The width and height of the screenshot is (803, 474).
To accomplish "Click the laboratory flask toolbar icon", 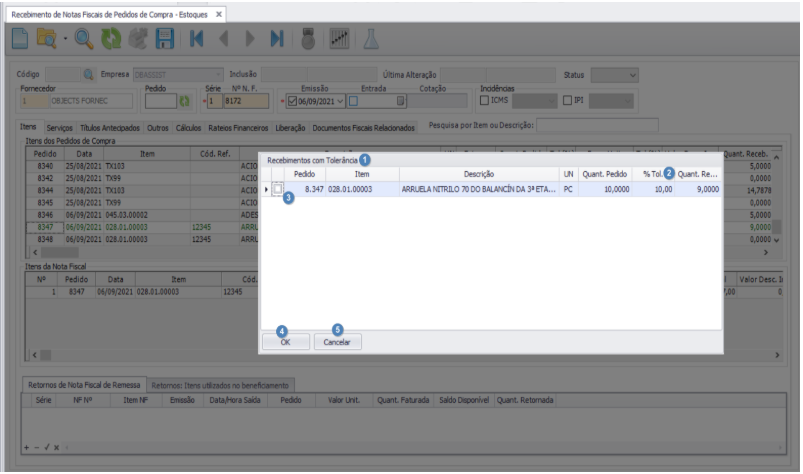I will pos(370,40).
